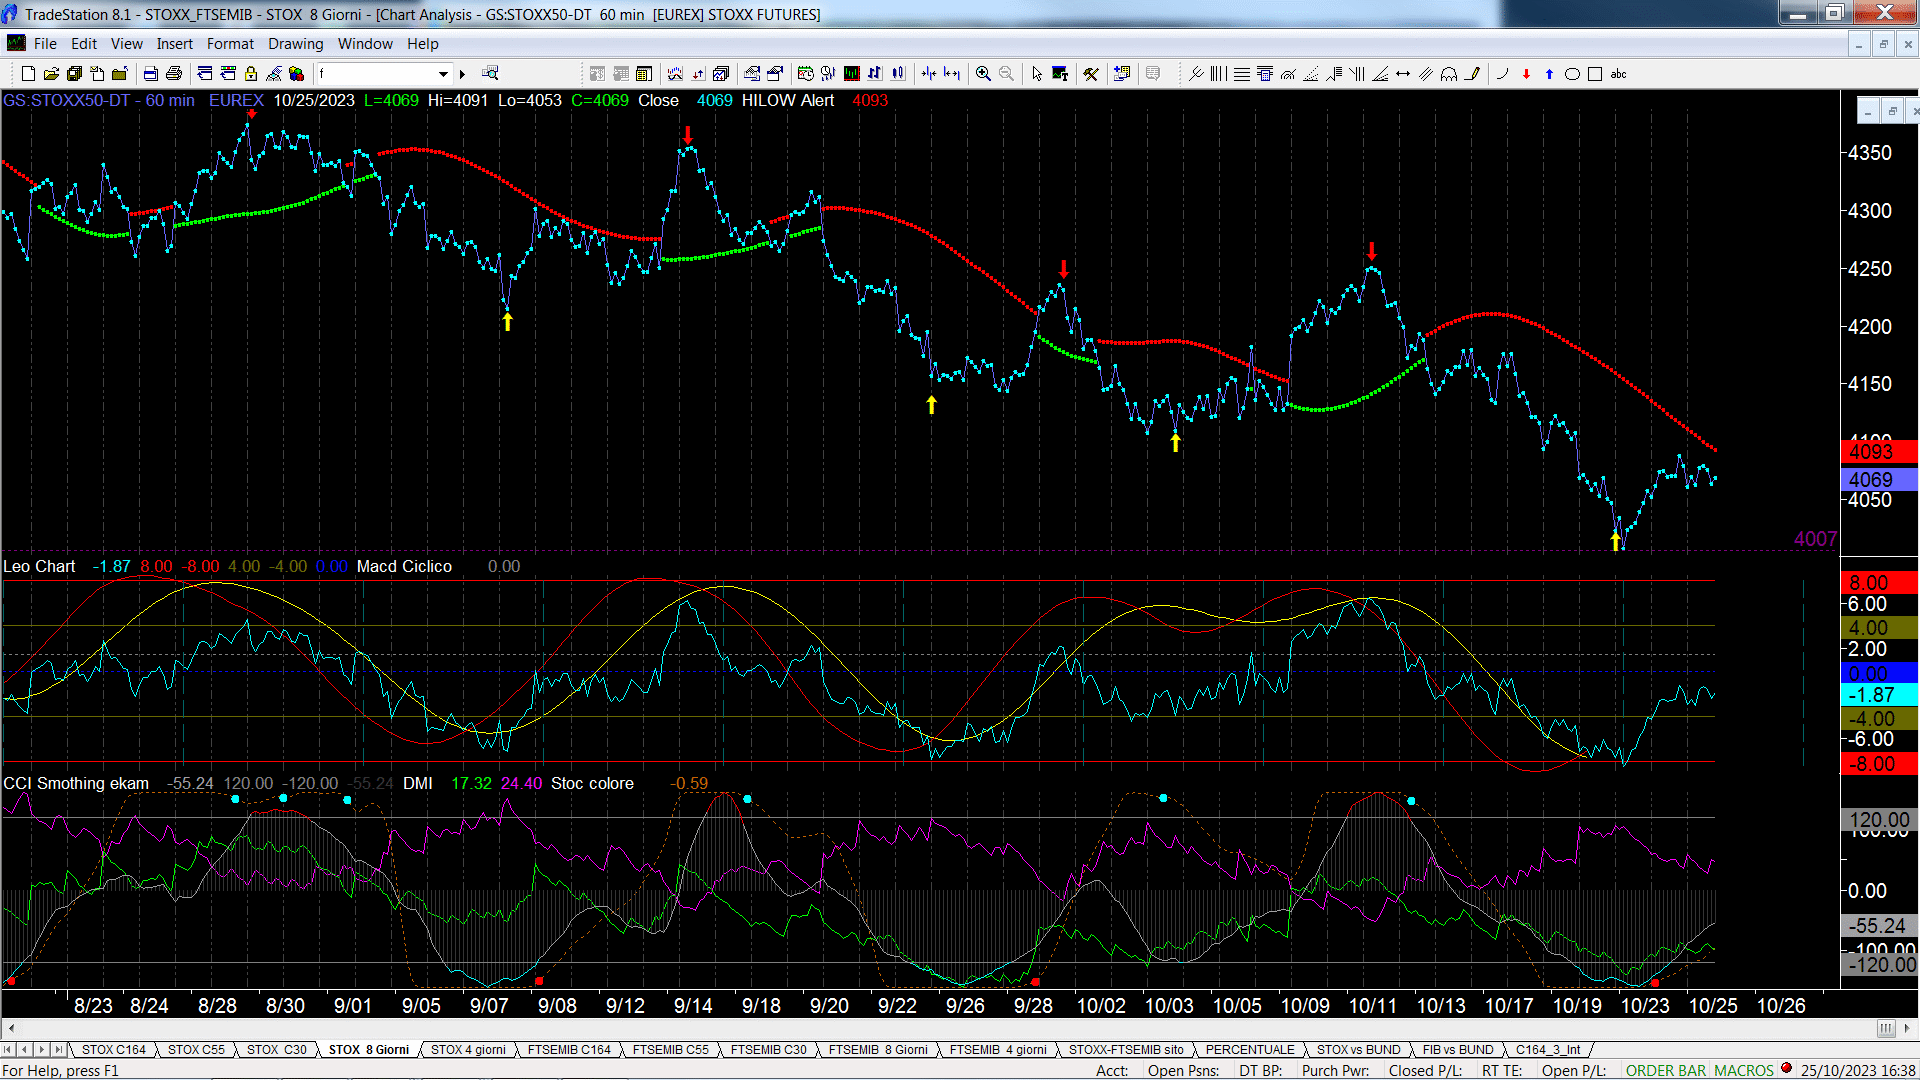Click the horizontal scrollbar thumb grip
Viewport: 1920px width, 1080px height.
1886,1028
